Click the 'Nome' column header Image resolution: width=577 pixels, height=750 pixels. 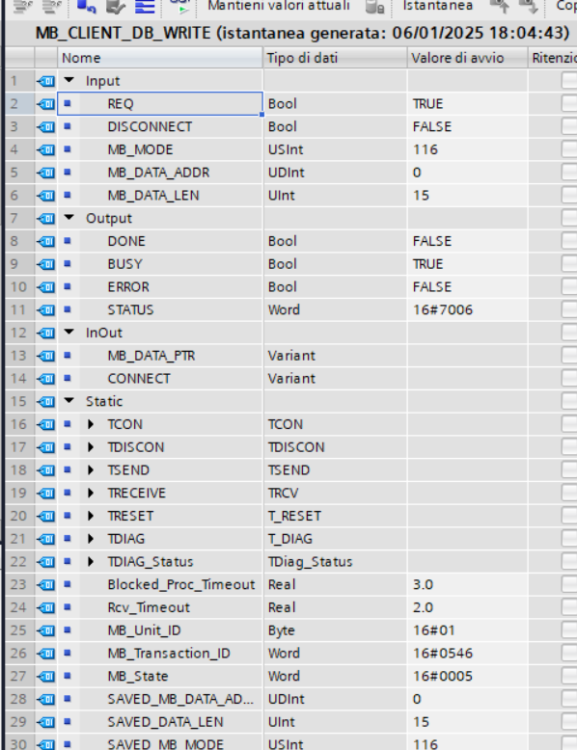point(160,58)
